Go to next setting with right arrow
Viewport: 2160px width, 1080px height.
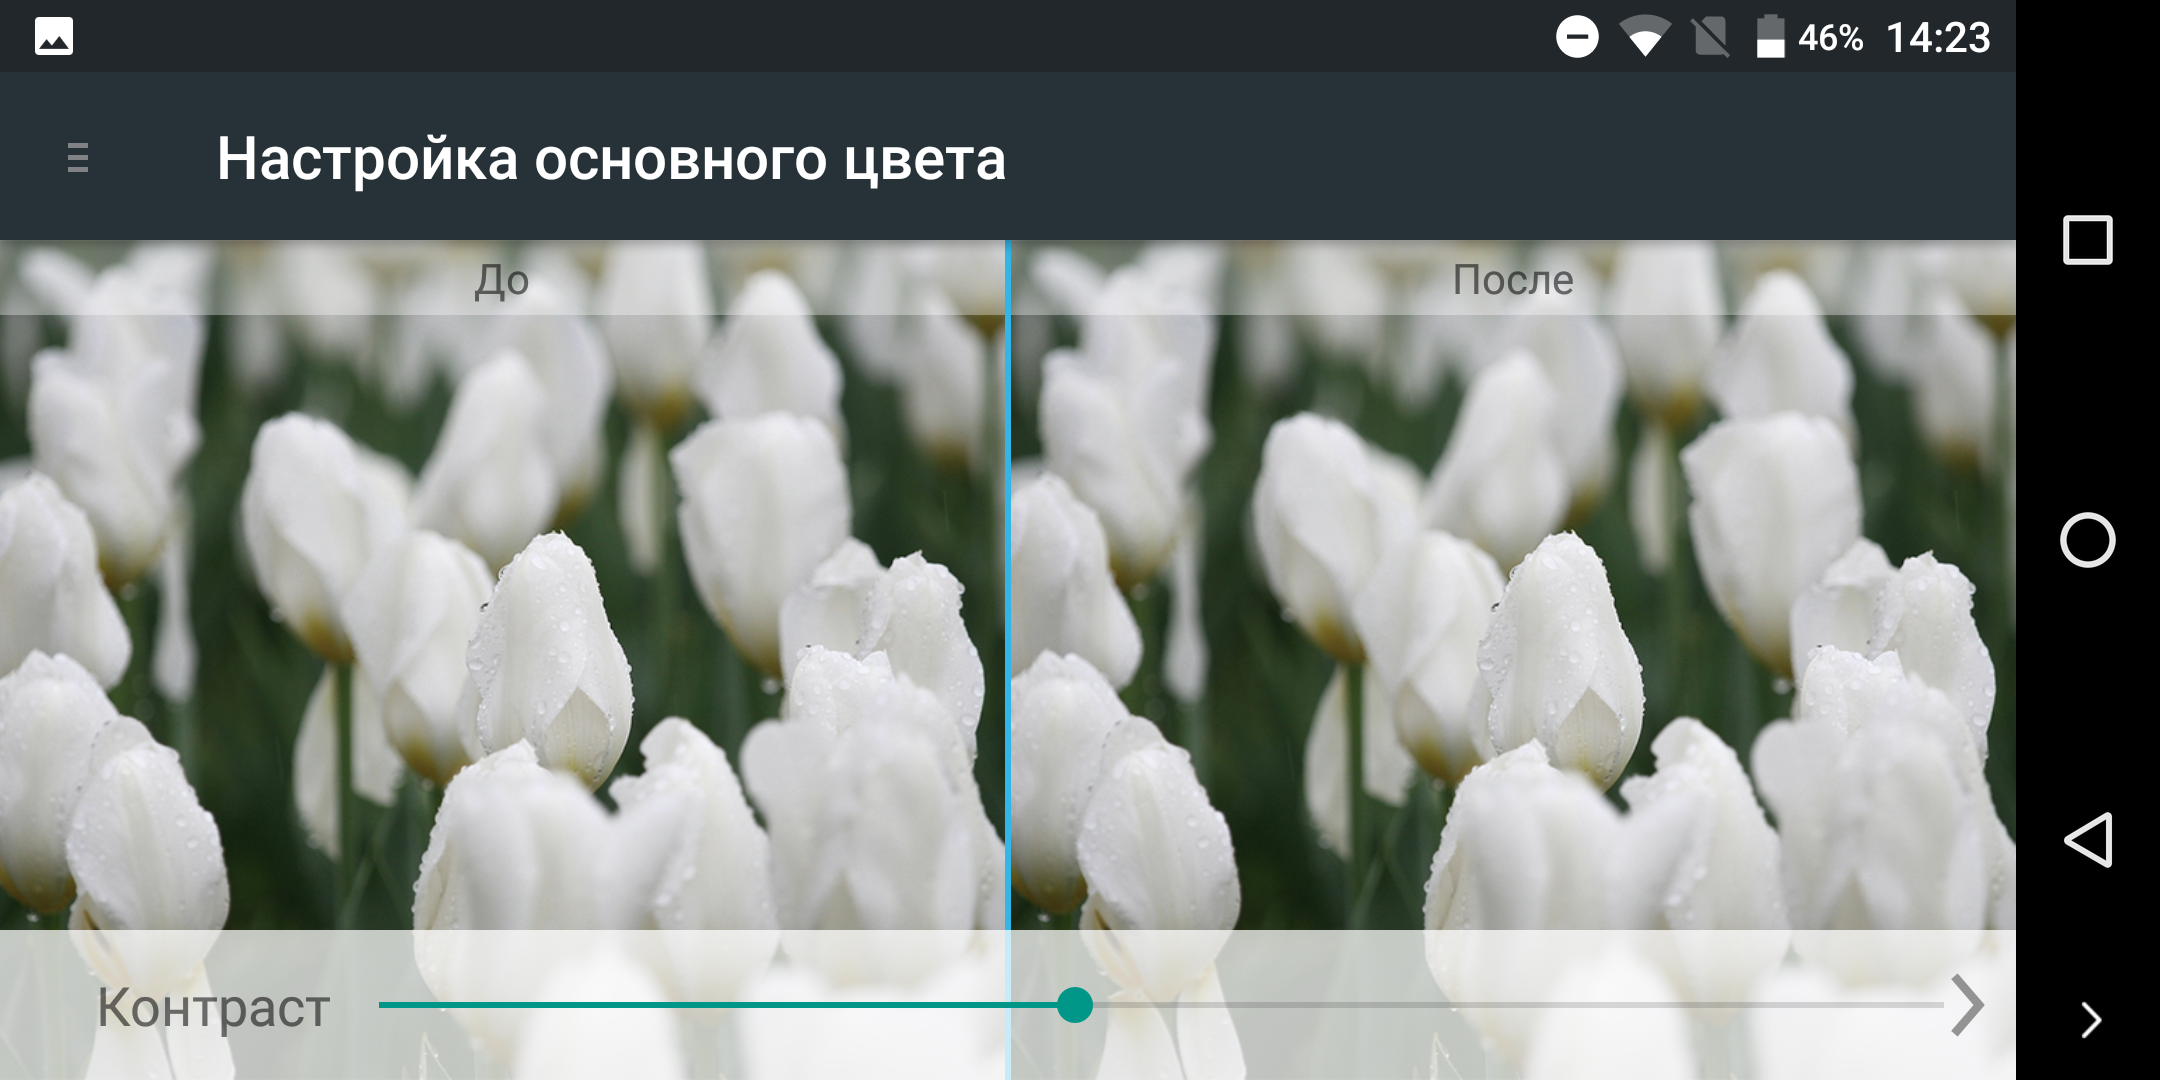click(1967, 1005)
